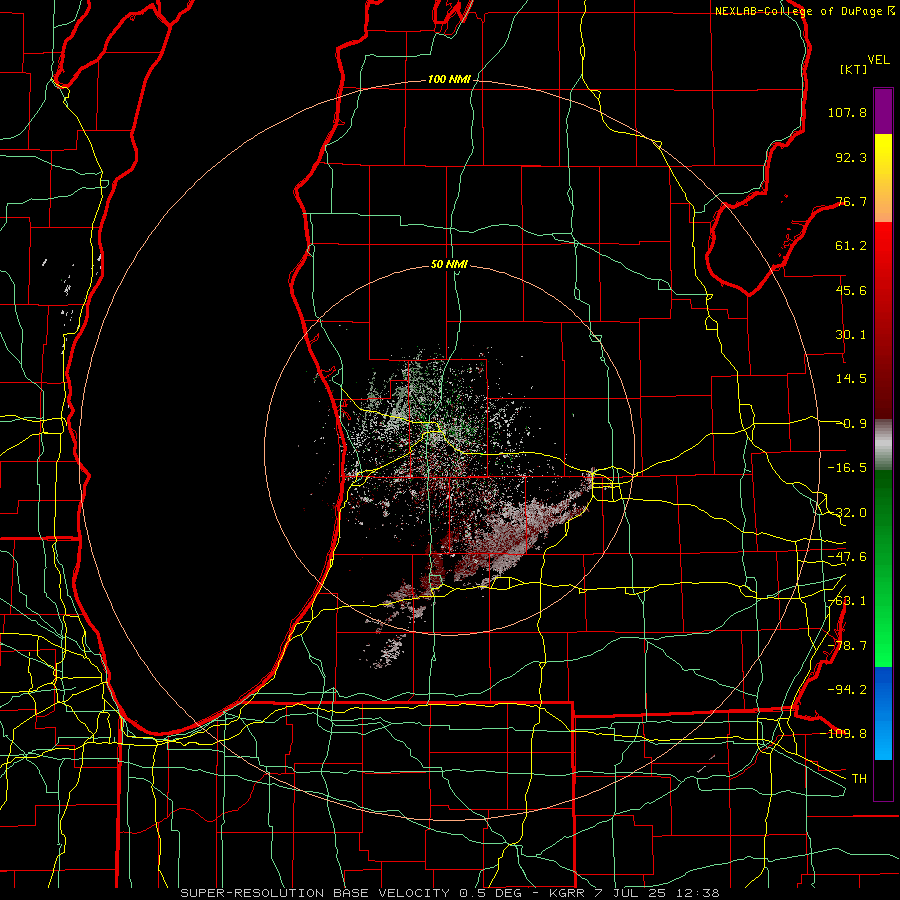Viewport: 900px width, 900px height.
Task: Select the -16.5 velocity scale value
Action: click(x=847, y=468)
